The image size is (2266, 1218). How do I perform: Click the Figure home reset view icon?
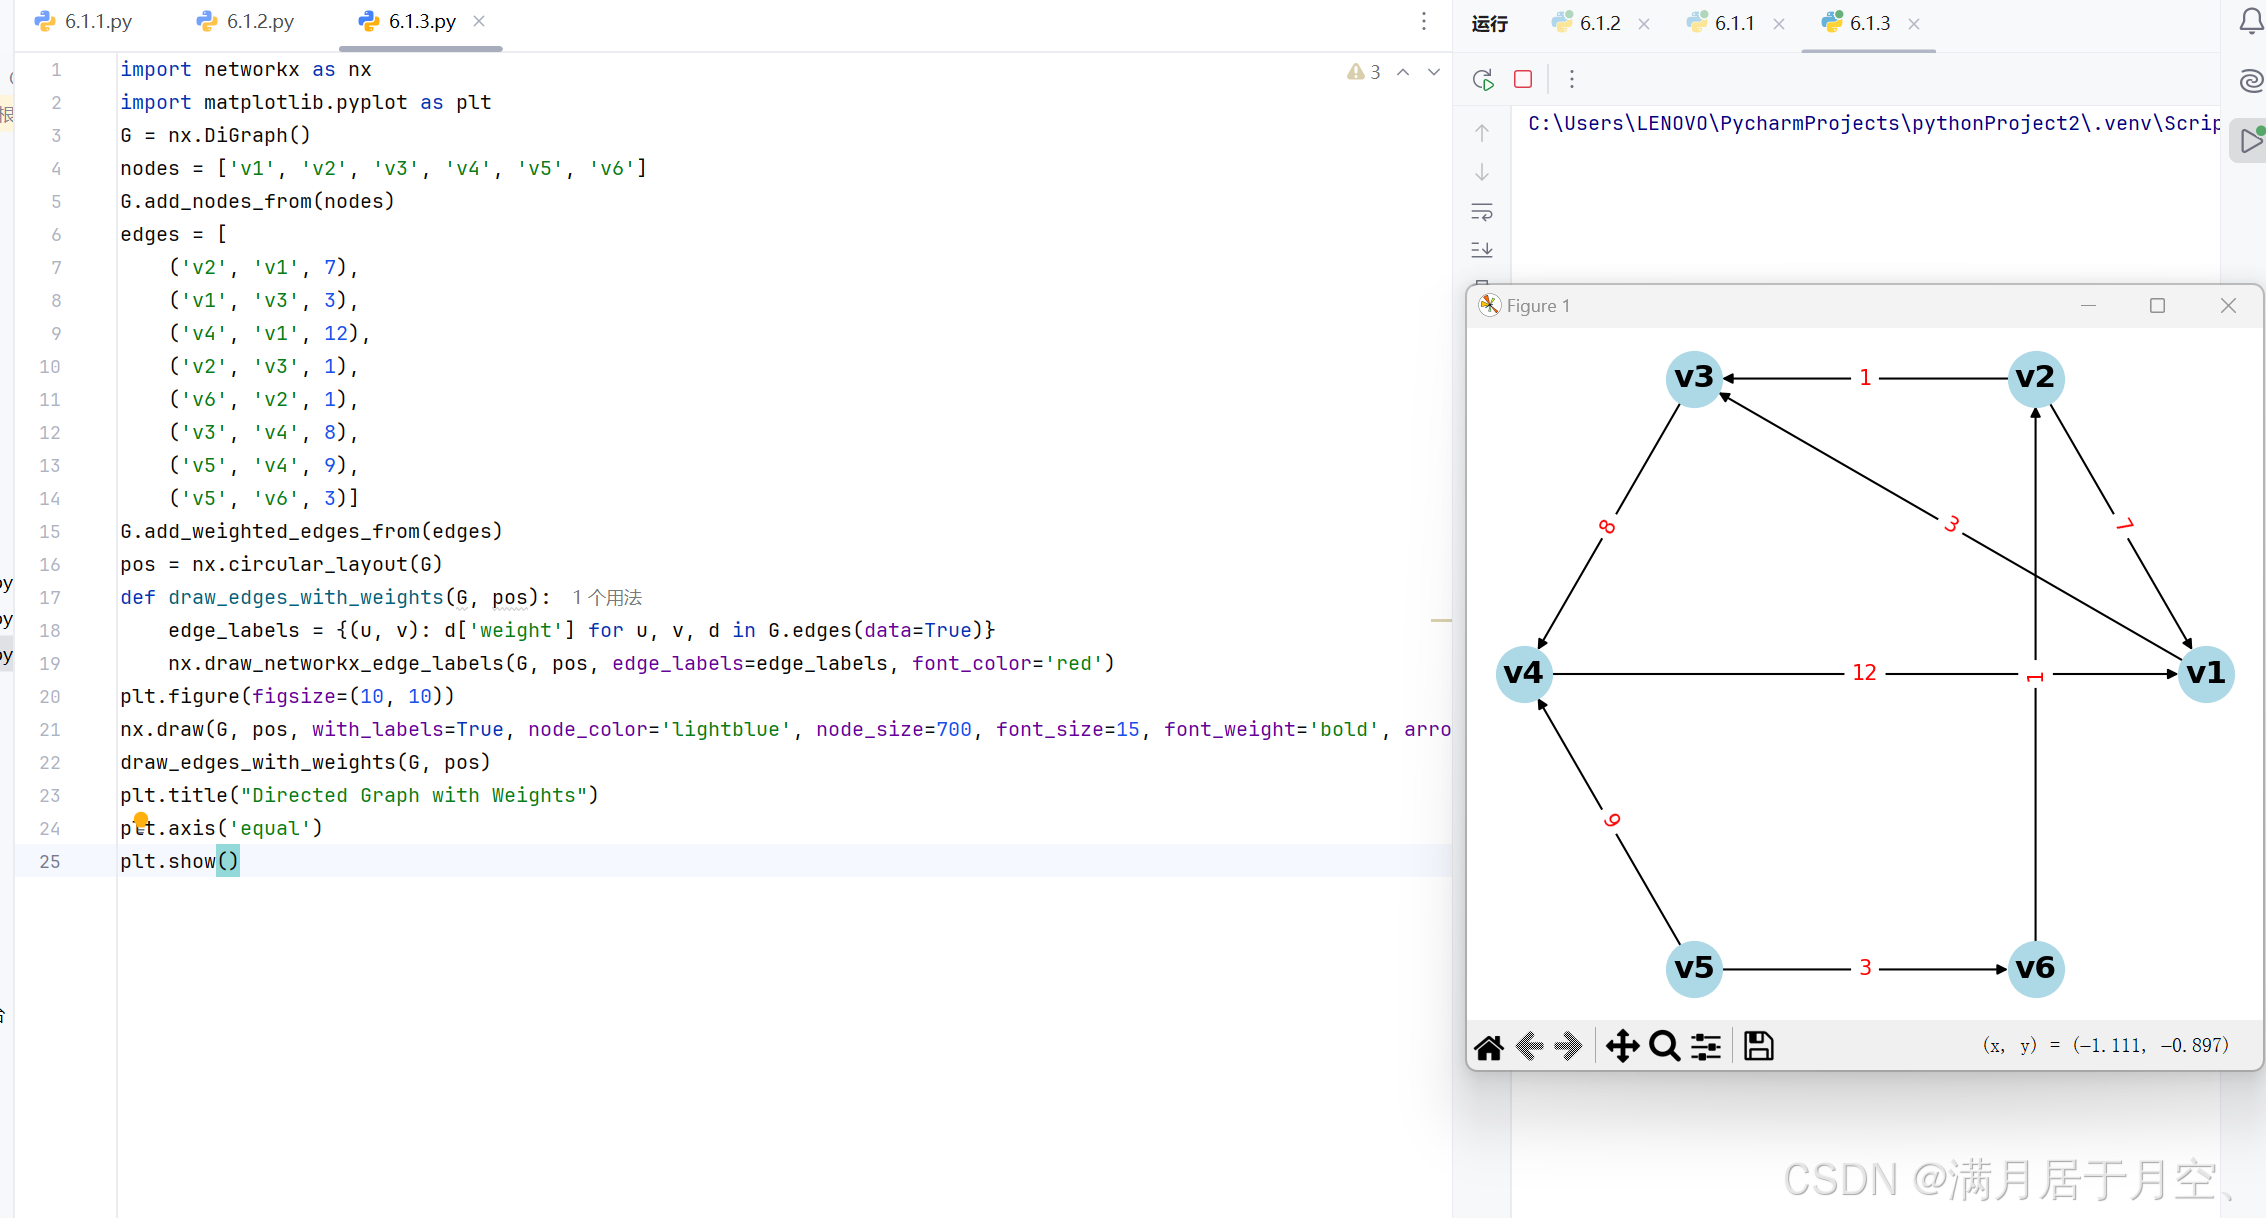[x=1488, y=1046]
